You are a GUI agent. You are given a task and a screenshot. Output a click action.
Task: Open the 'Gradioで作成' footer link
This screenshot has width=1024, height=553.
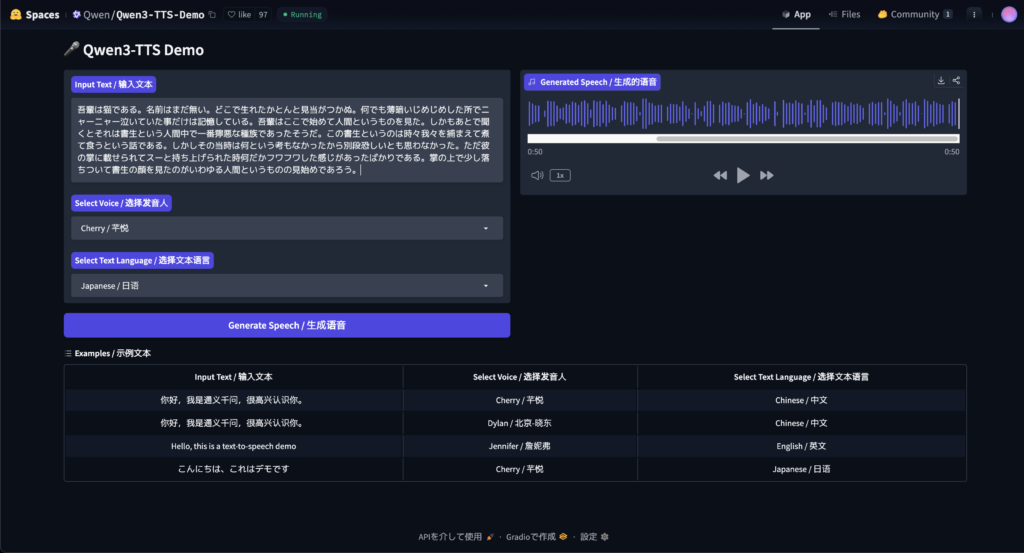(x=536, y=537)
